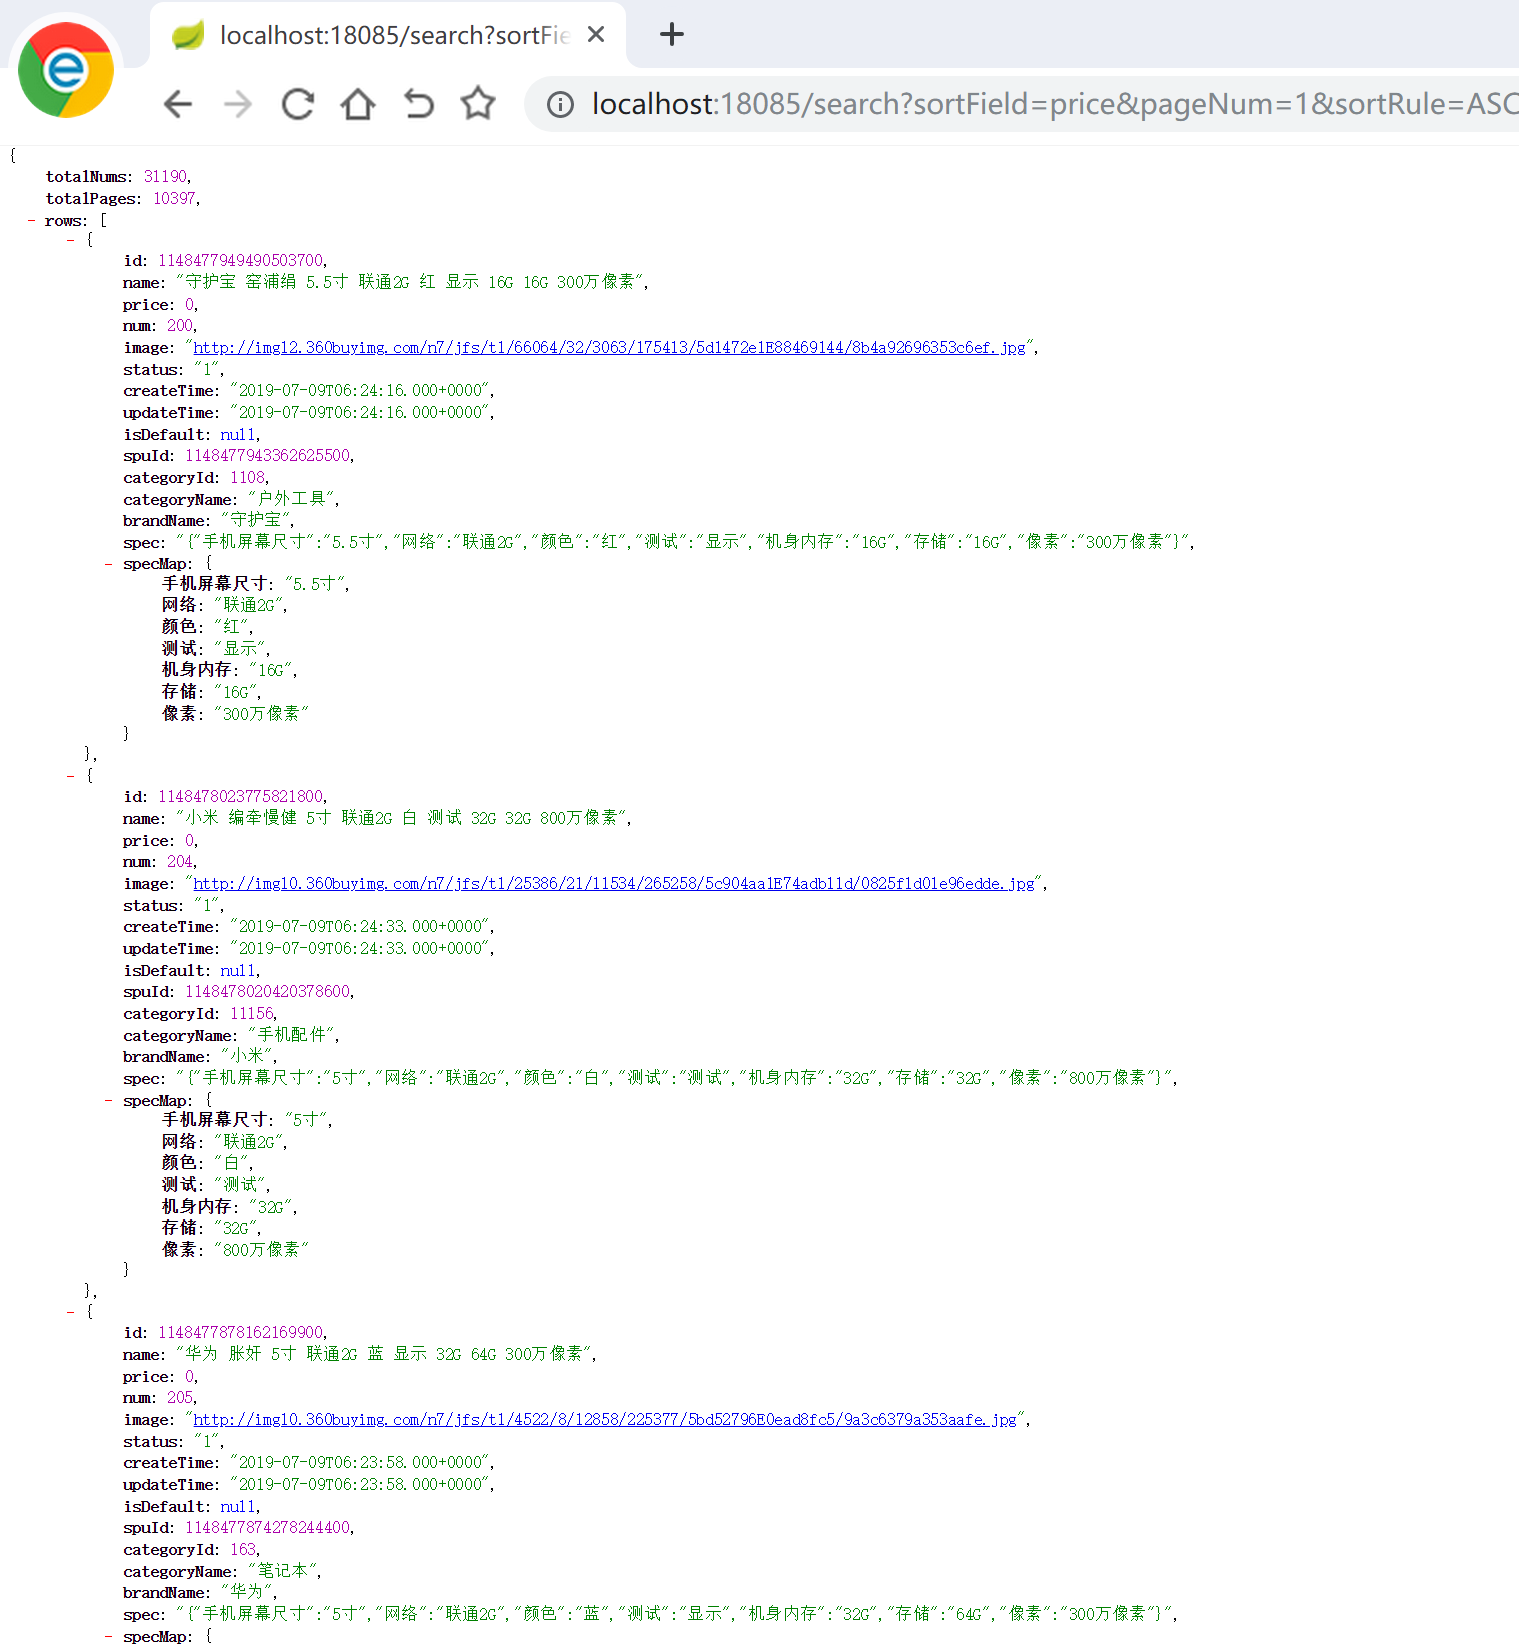Click categoryName value 户外工具
1519x1647 pixels.
[x=292, y=499]
